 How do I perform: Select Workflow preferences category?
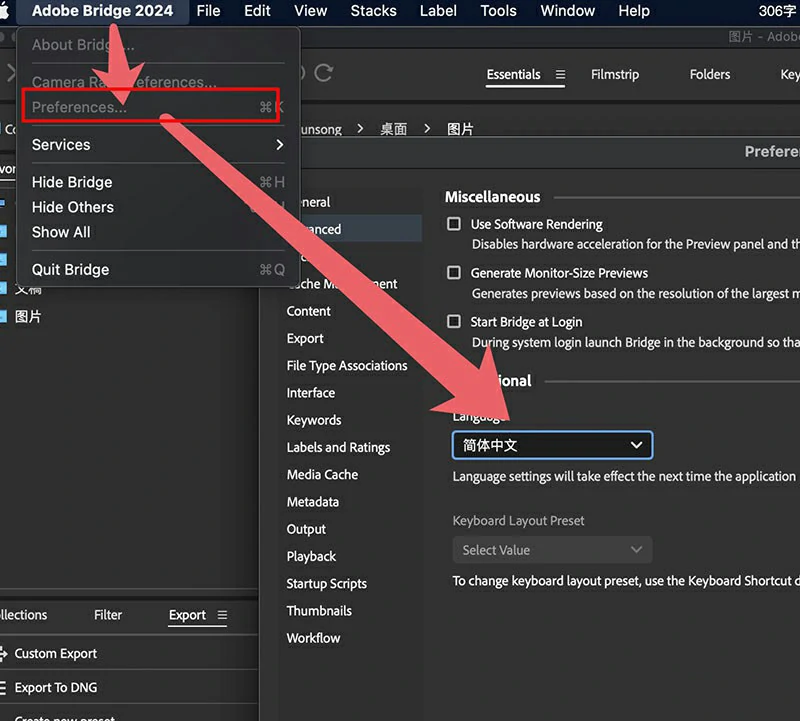click(x=313, y=638)
